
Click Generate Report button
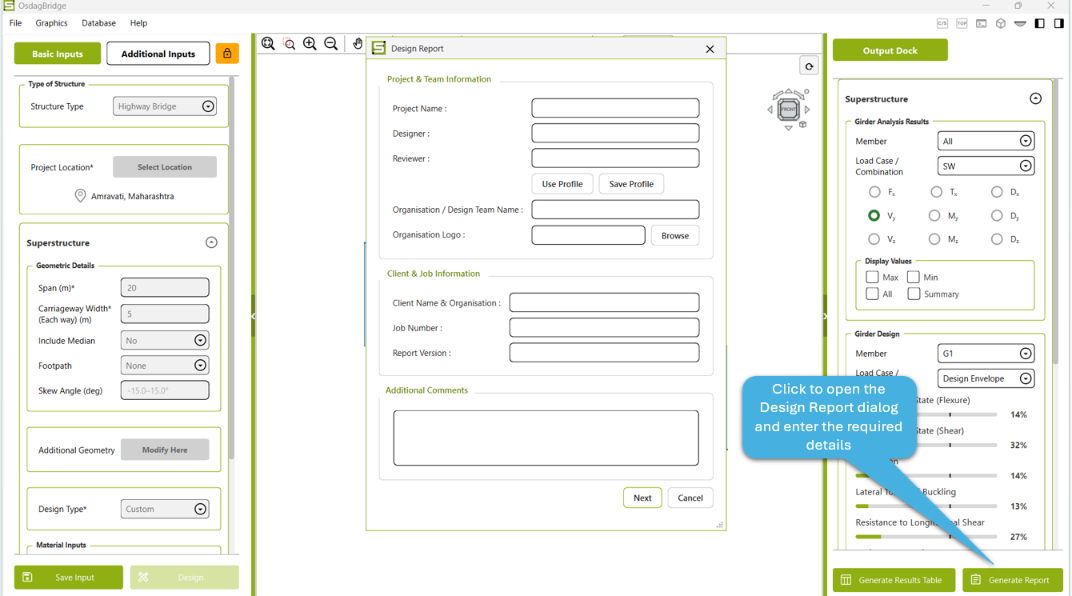coord(1013,580)
